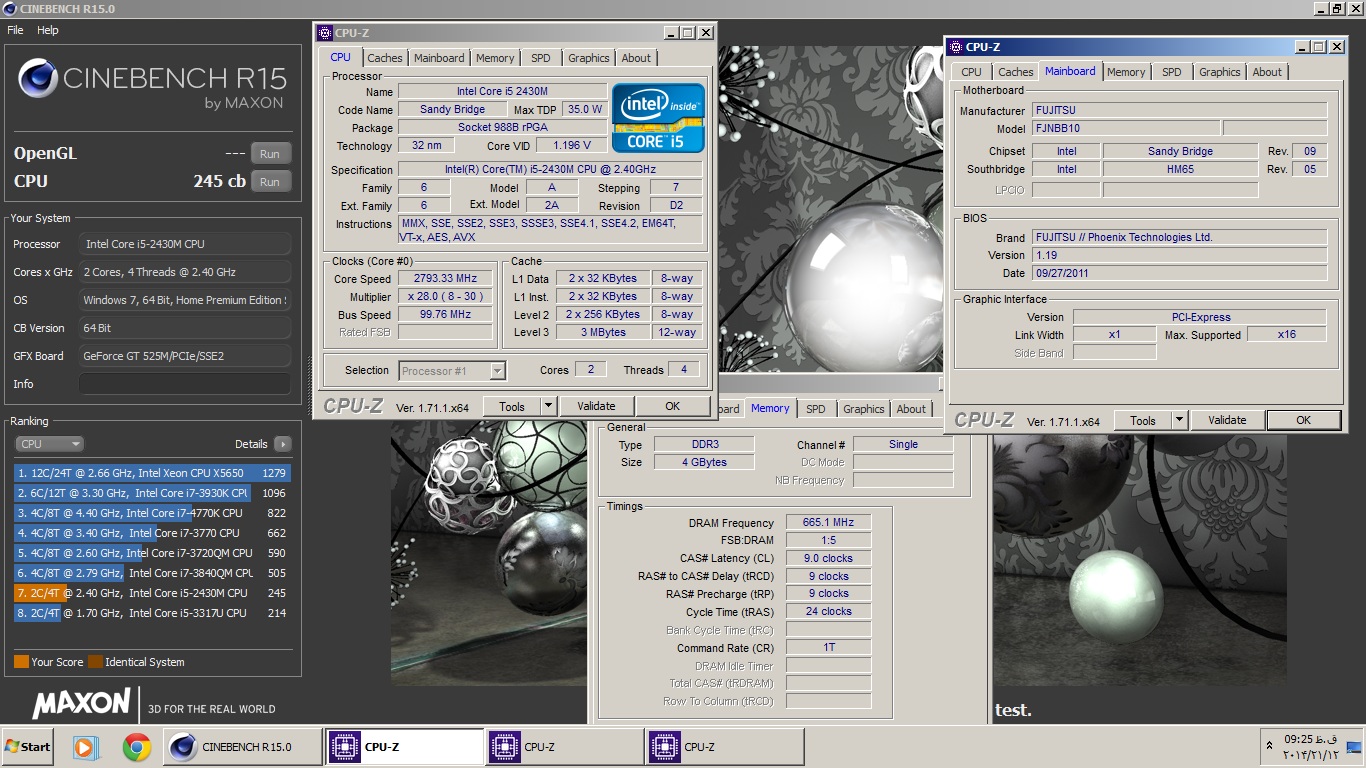Click the MAXON logo at bottom
This screenshot has width=1366, height=768.
pos(82,703)
